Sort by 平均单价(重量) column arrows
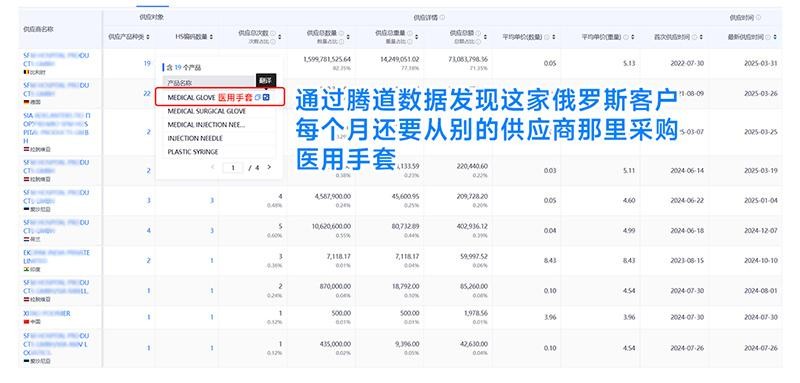Image resolution: width=800 pixels, height=383 pixels. [x=633, y=37]
